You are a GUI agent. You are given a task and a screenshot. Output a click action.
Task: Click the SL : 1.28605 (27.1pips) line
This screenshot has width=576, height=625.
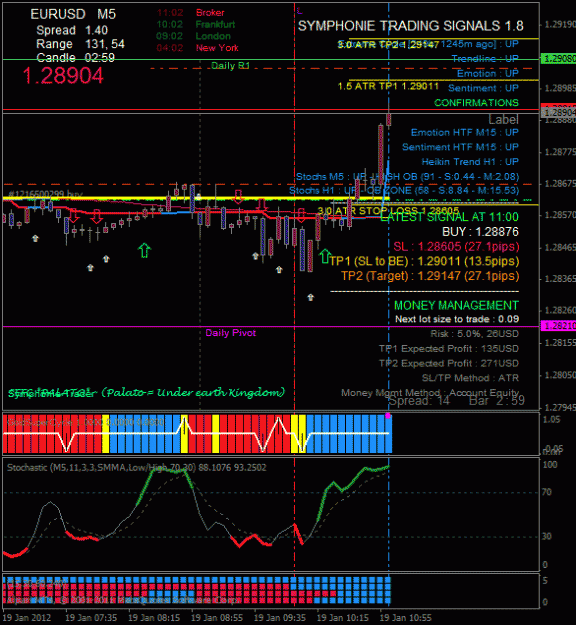point(456,246)
